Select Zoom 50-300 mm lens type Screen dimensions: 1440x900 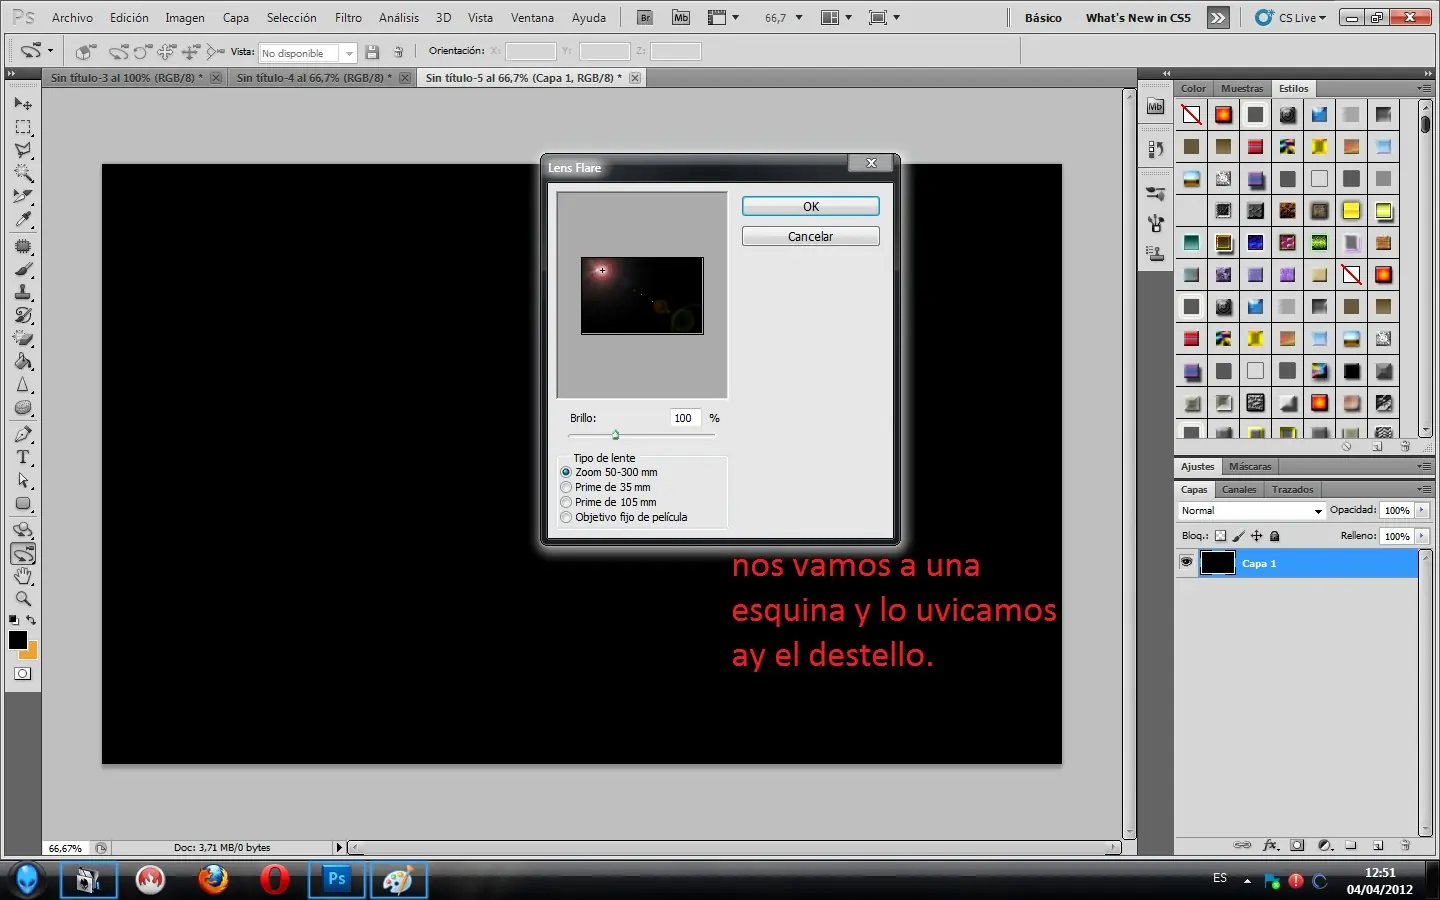pos(609,472)
